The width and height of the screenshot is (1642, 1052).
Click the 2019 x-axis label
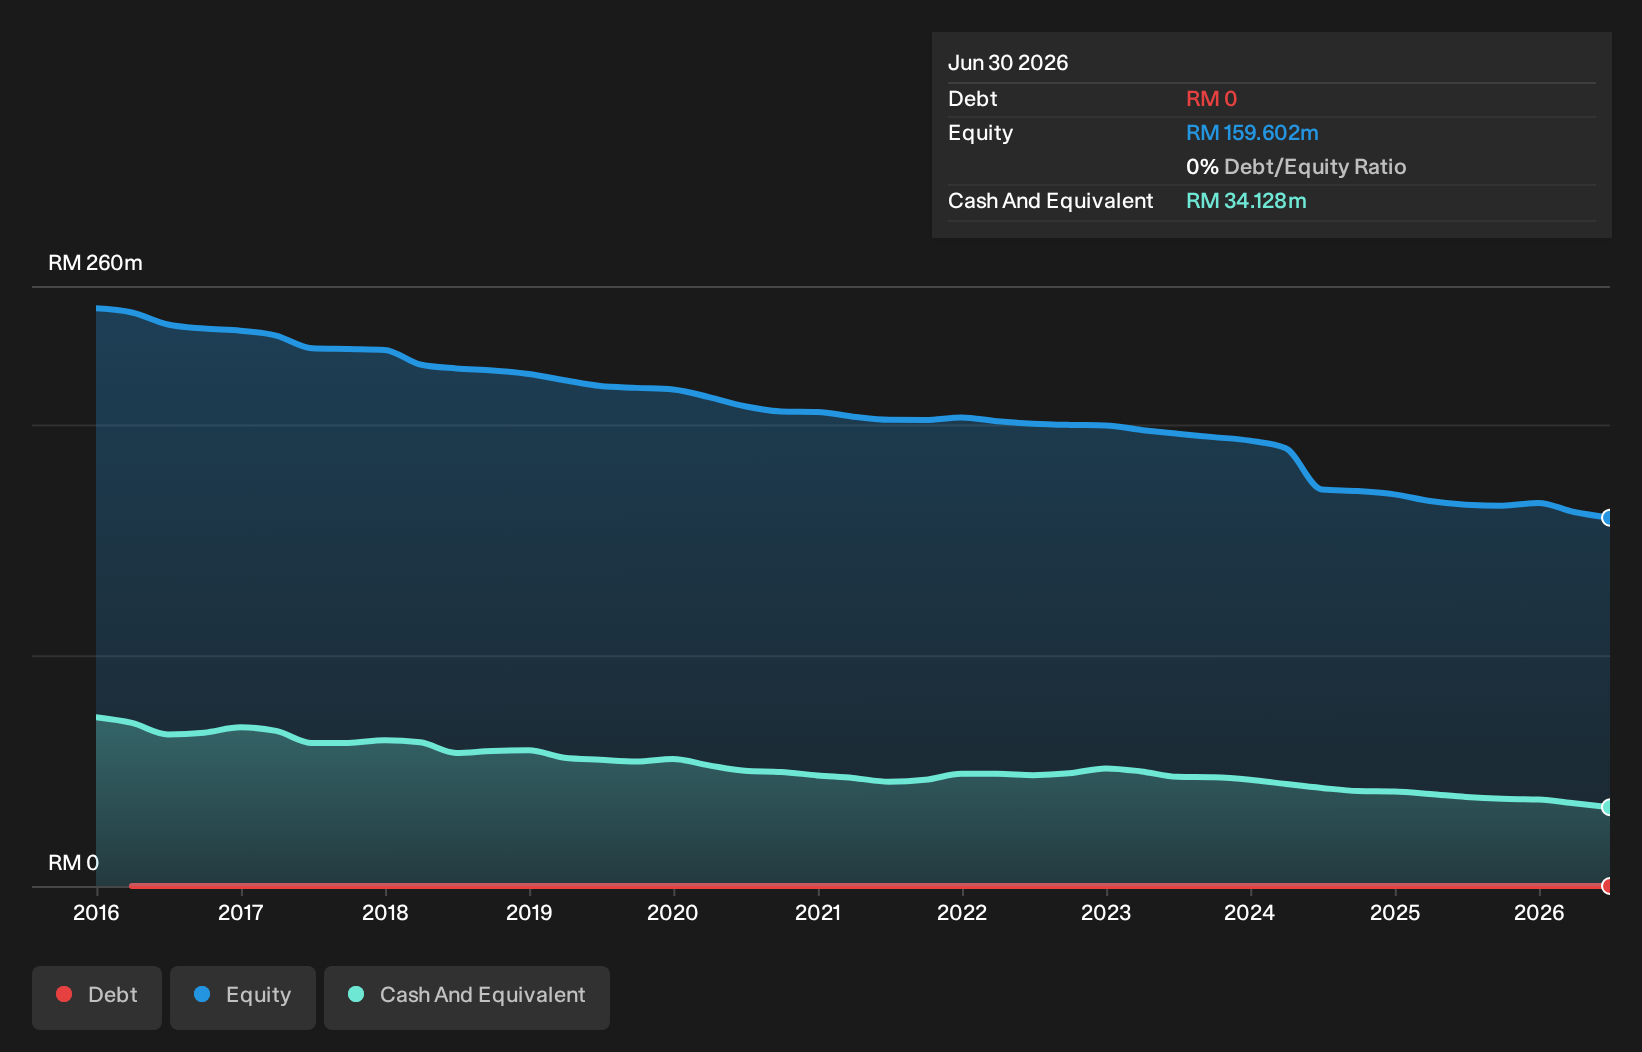pos(529,913)
